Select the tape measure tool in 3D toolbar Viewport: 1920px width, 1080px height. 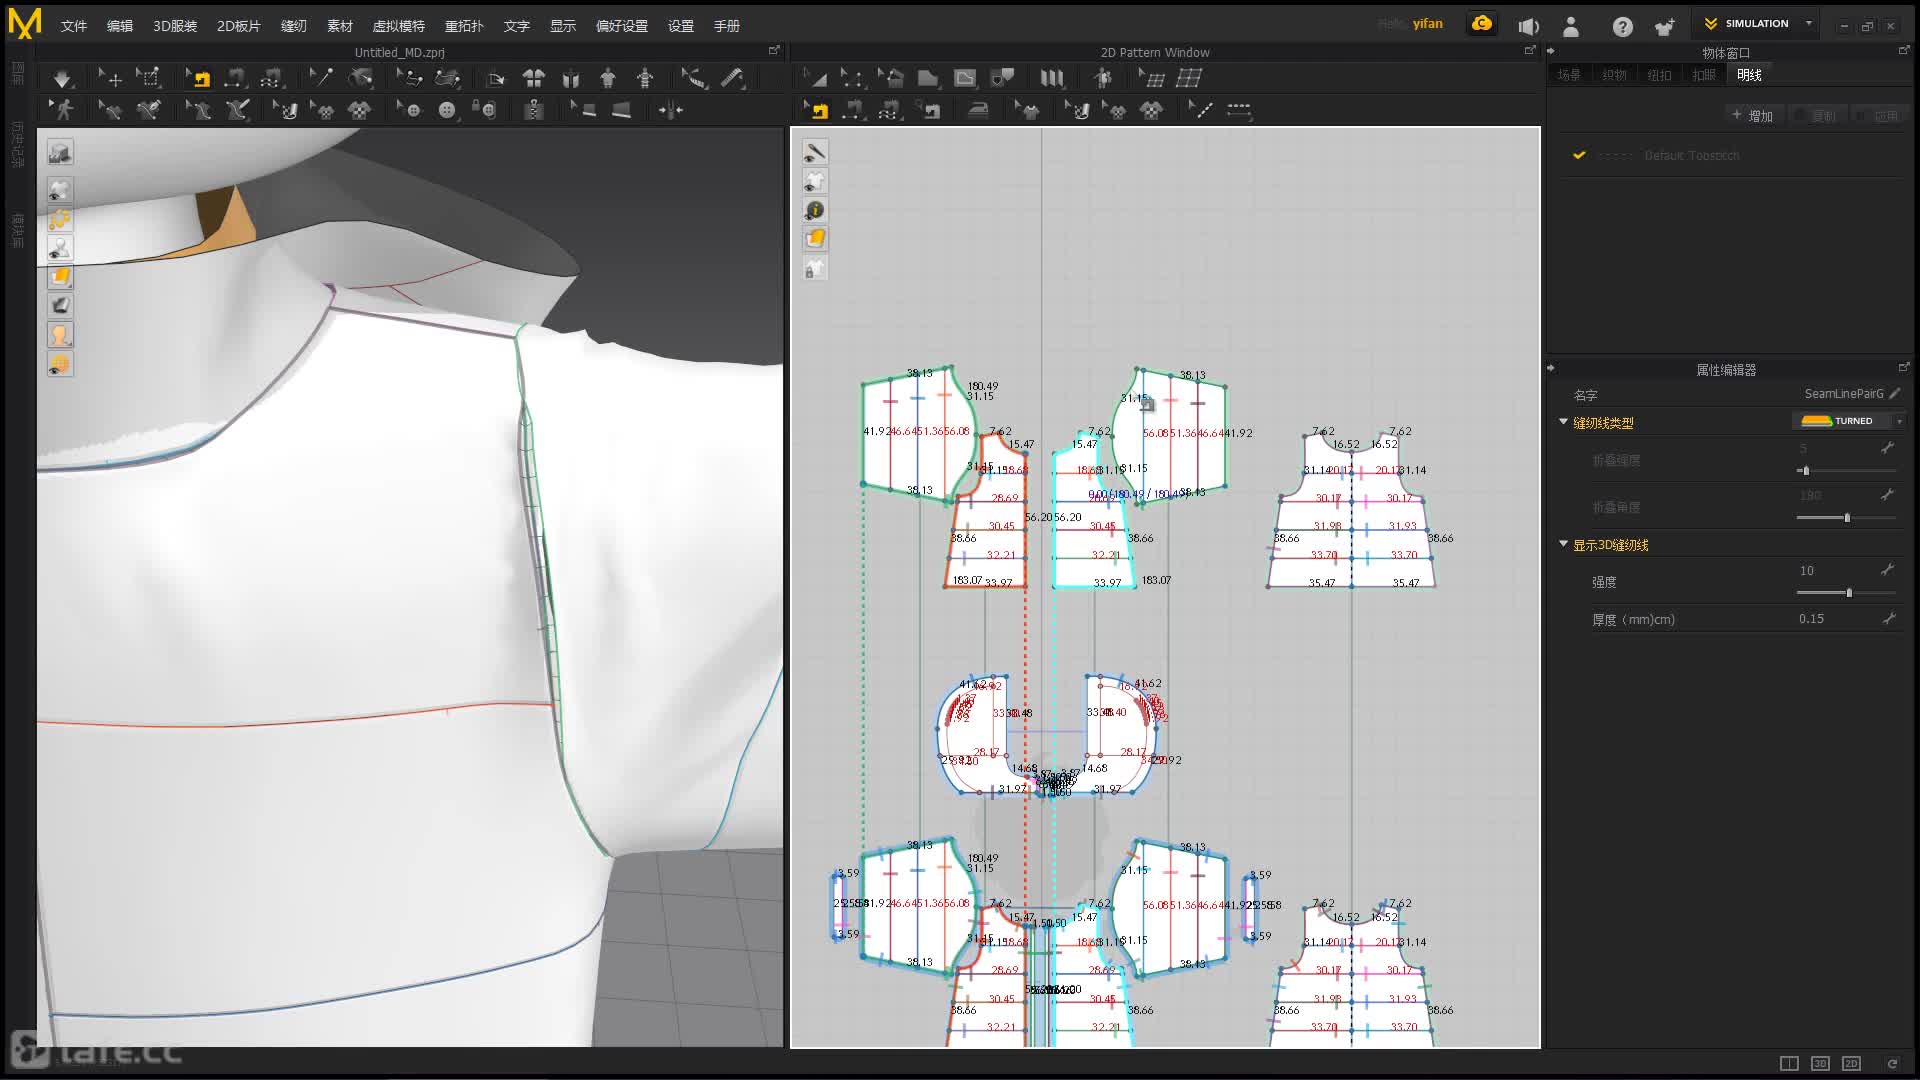click(734, 78)
